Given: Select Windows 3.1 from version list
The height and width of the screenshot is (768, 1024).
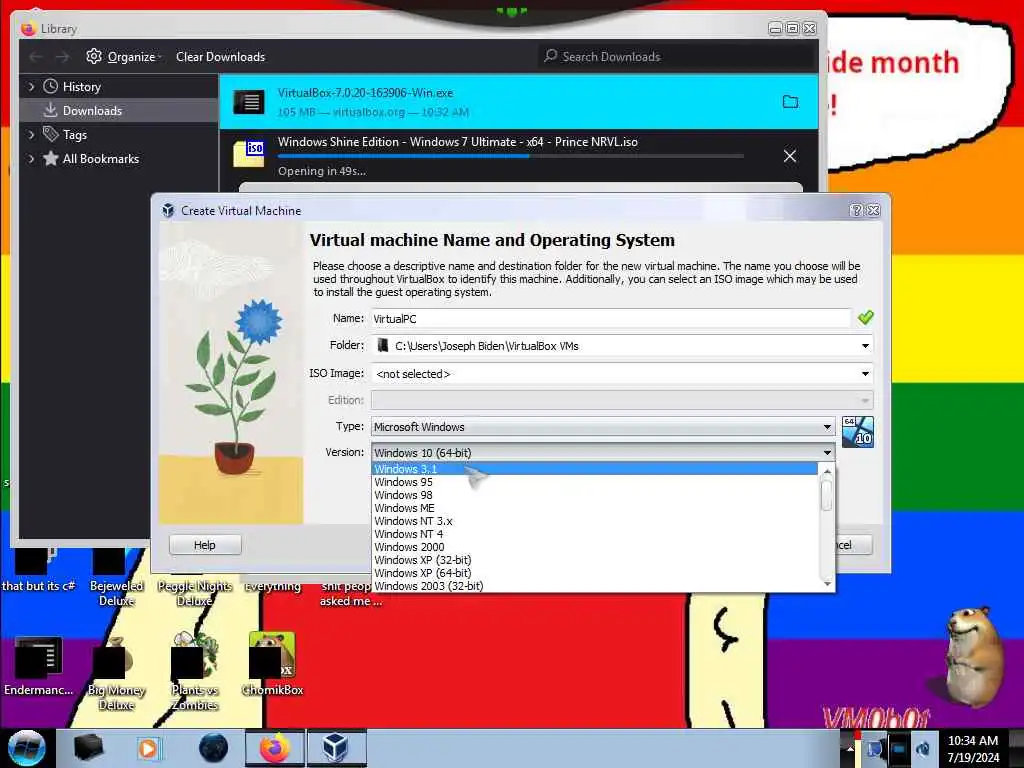Looking at the screenshot, I should click(594, 469).
